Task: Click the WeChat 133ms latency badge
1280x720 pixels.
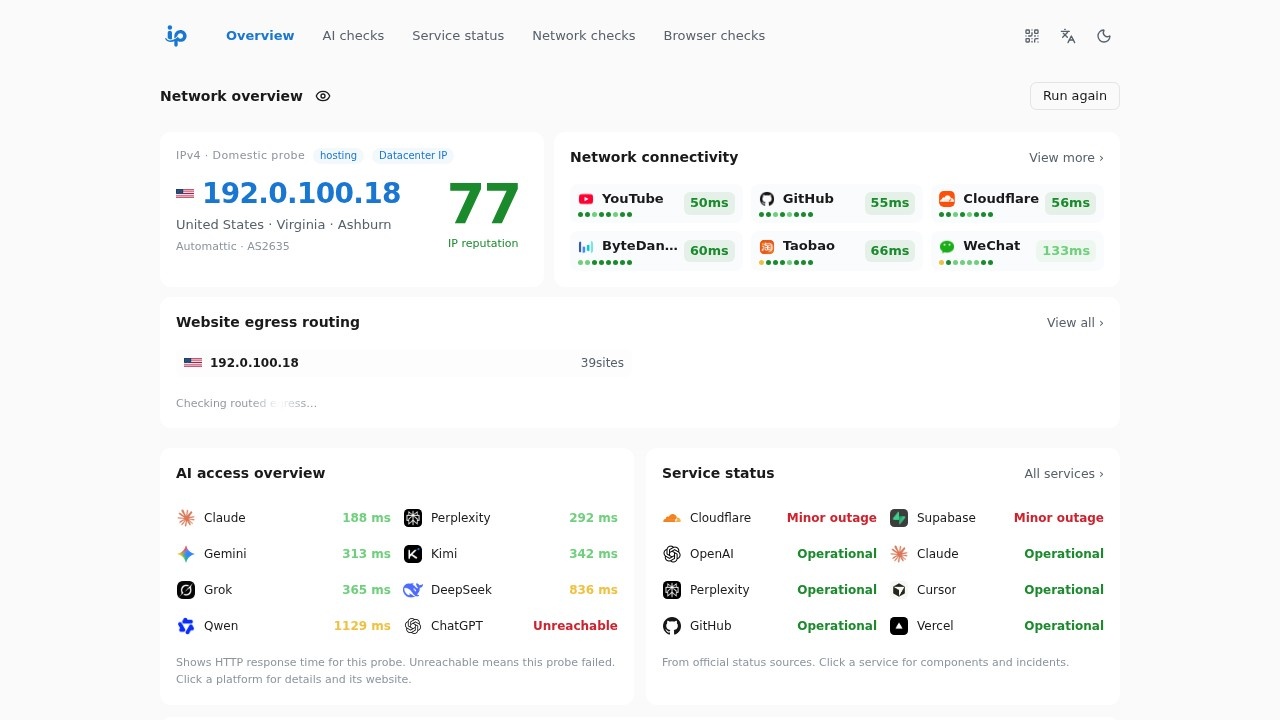Action: point(1066,251)
